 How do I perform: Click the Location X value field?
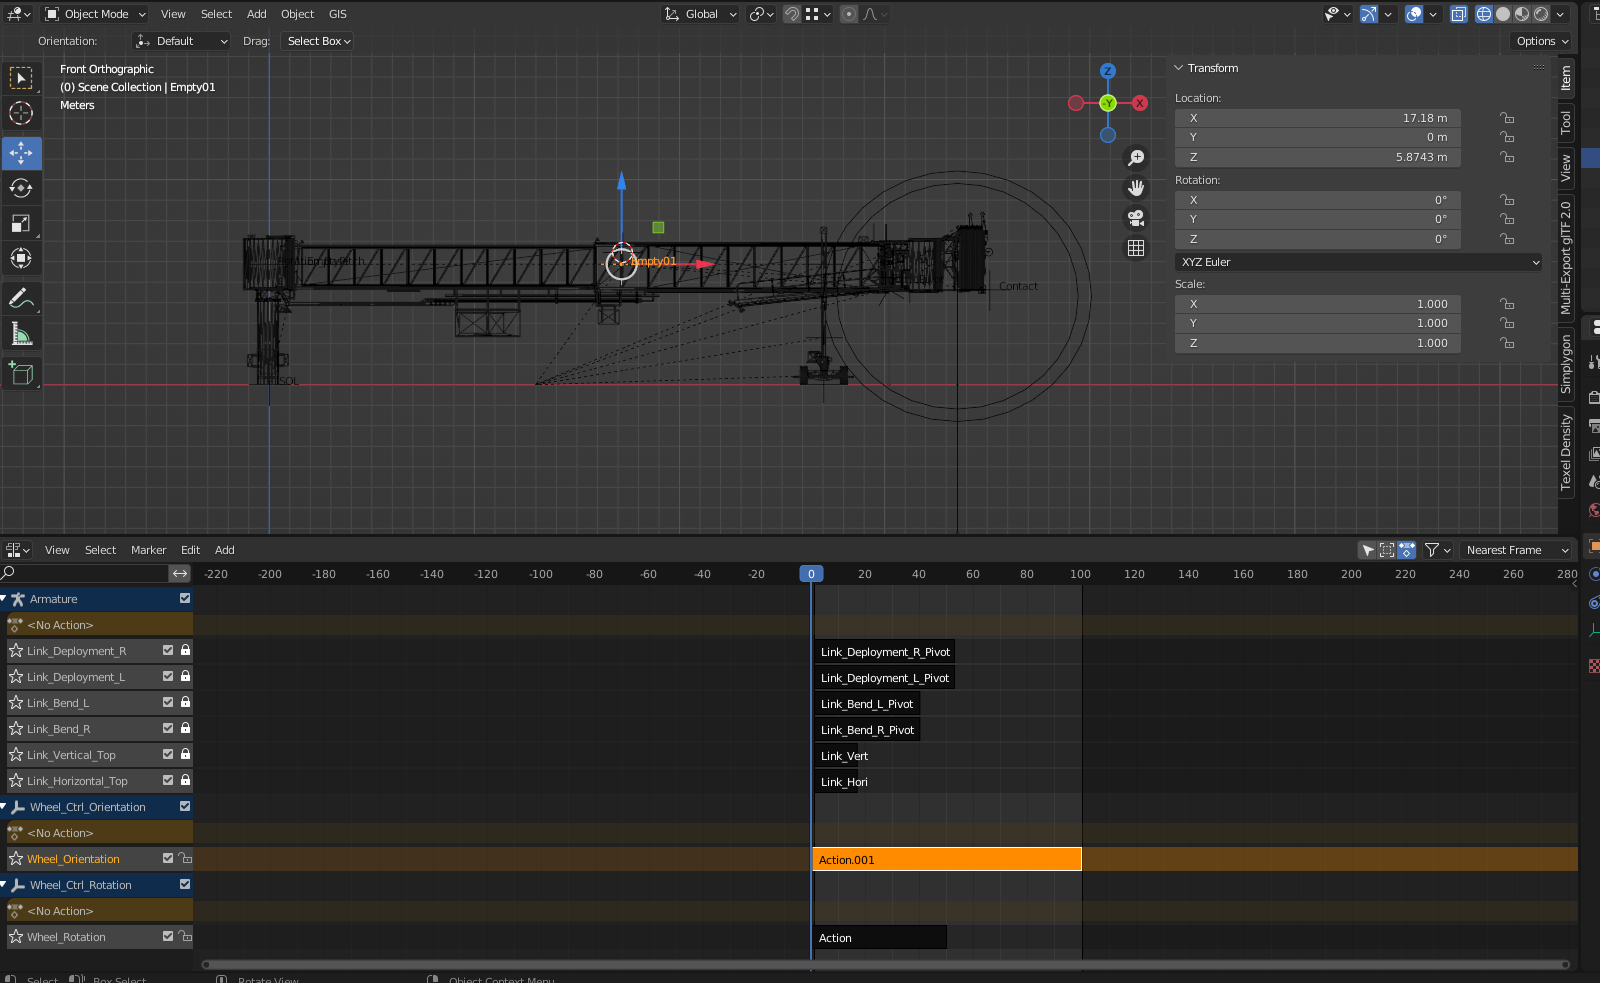1317,118
